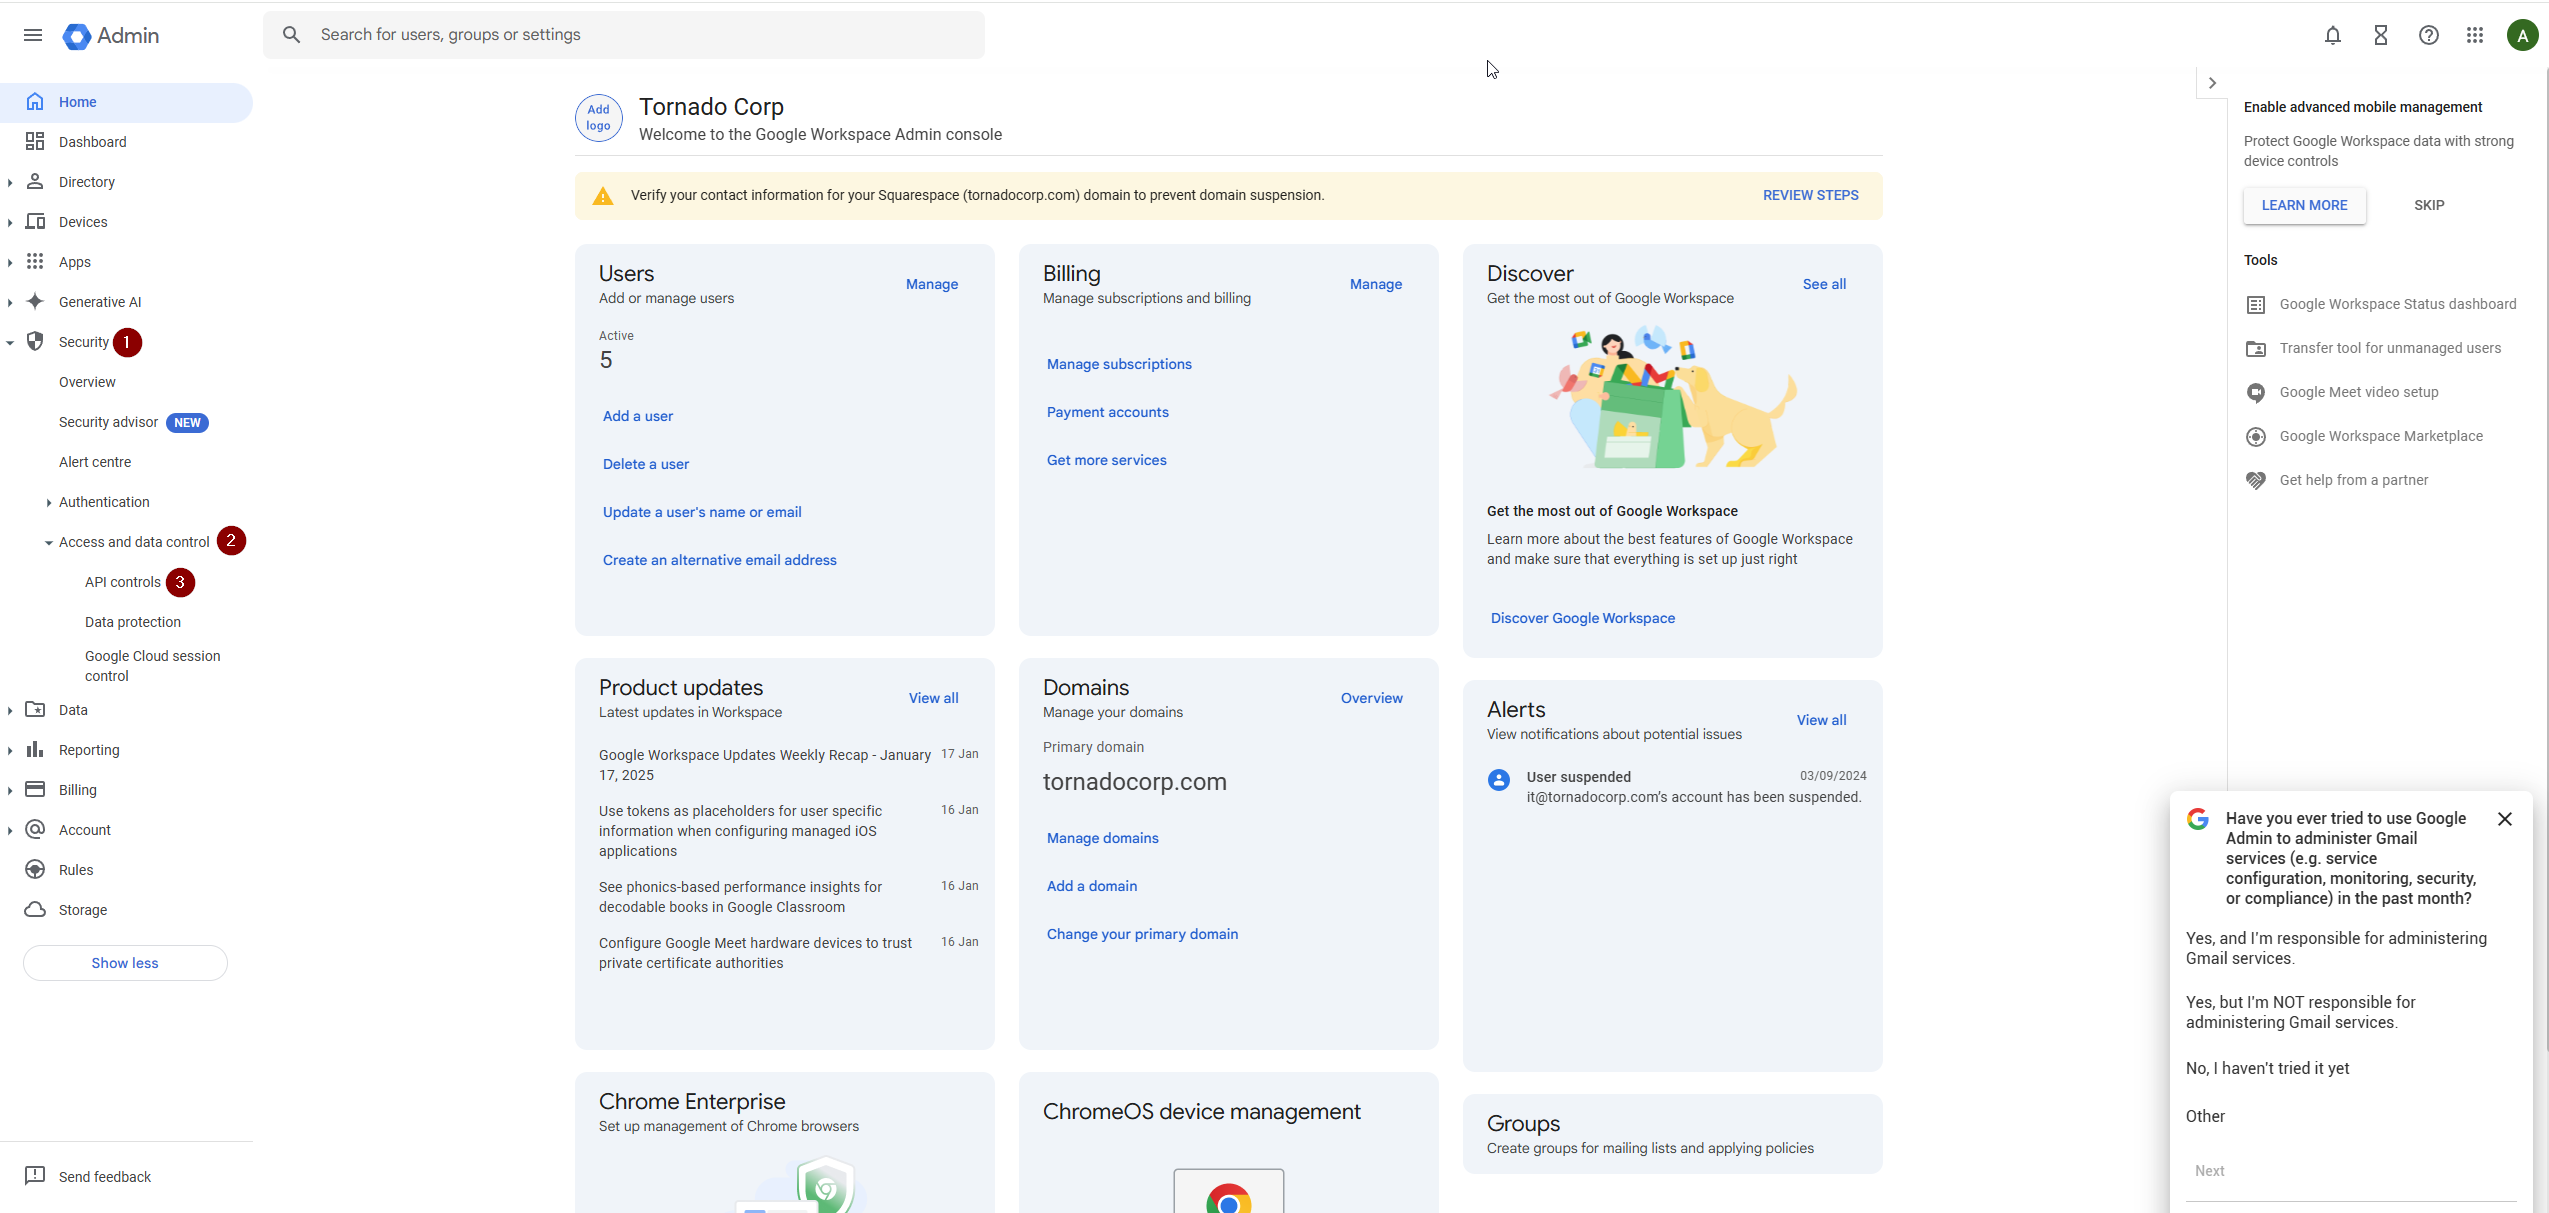Collapse the right side panel chevron

2211,83
